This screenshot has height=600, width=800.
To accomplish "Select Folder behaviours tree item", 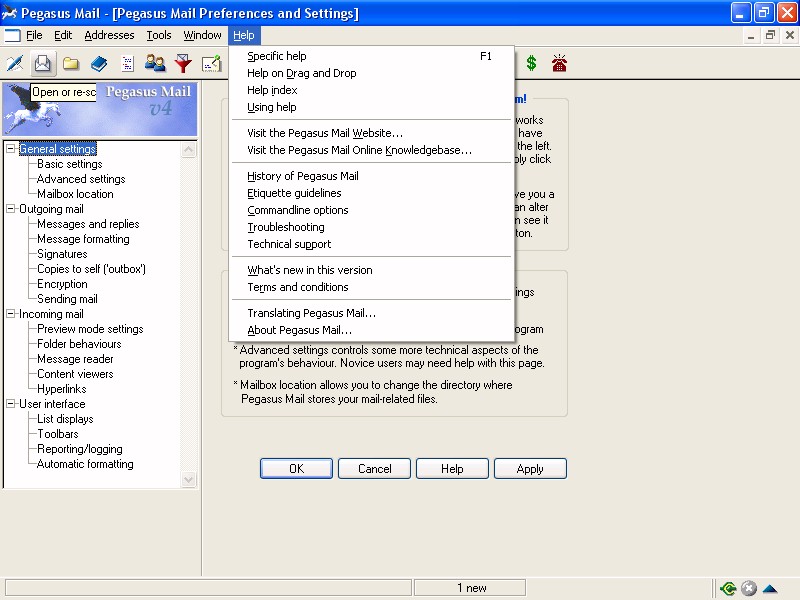I will 79,344.
